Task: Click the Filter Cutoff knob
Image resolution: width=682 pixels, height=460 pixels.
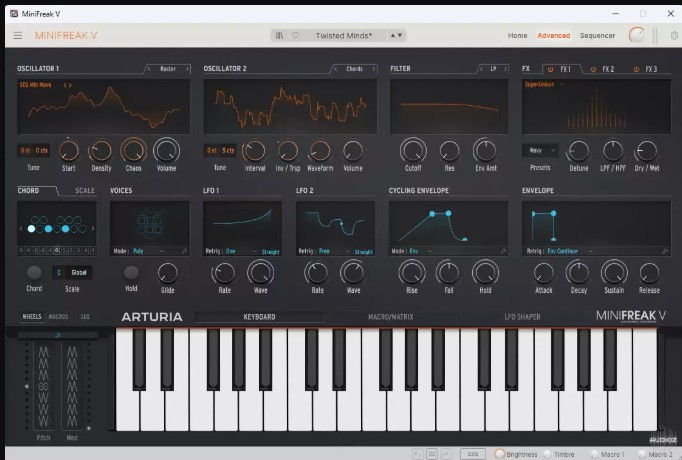Action: (413, 151)
